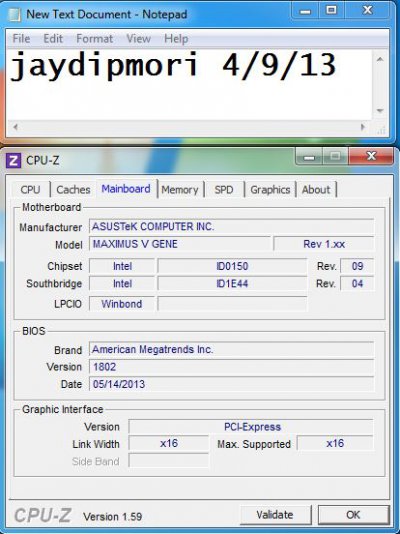
Task: Open the File menu in Notepad
Action: coord(21,38)
